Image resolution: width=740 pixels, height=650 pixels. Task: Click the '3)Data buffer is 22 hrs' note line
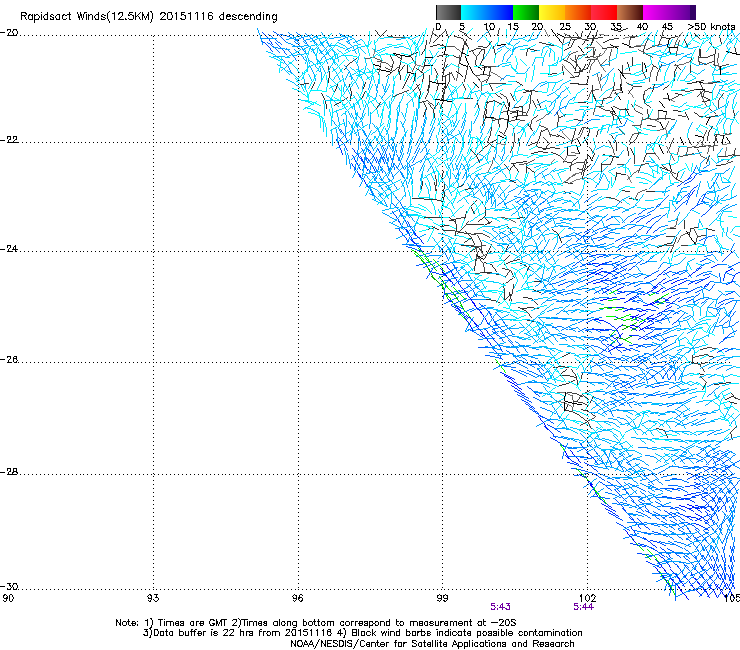tap(362, 633)
